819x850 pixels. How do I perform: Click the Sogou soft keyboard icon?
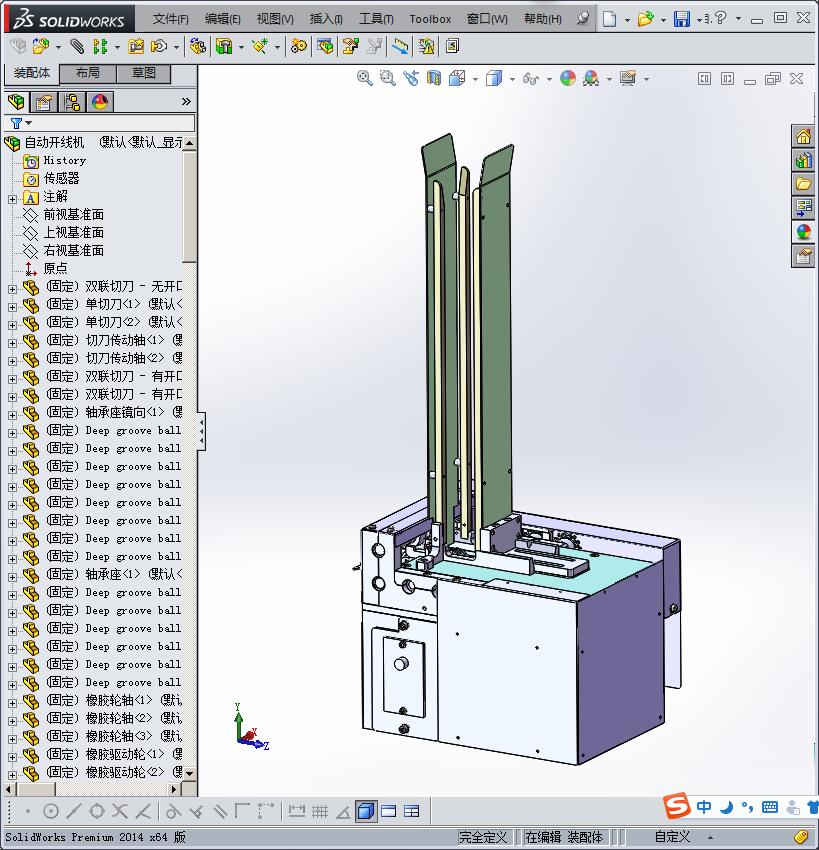pyautogui.click(x=770, y=808)
